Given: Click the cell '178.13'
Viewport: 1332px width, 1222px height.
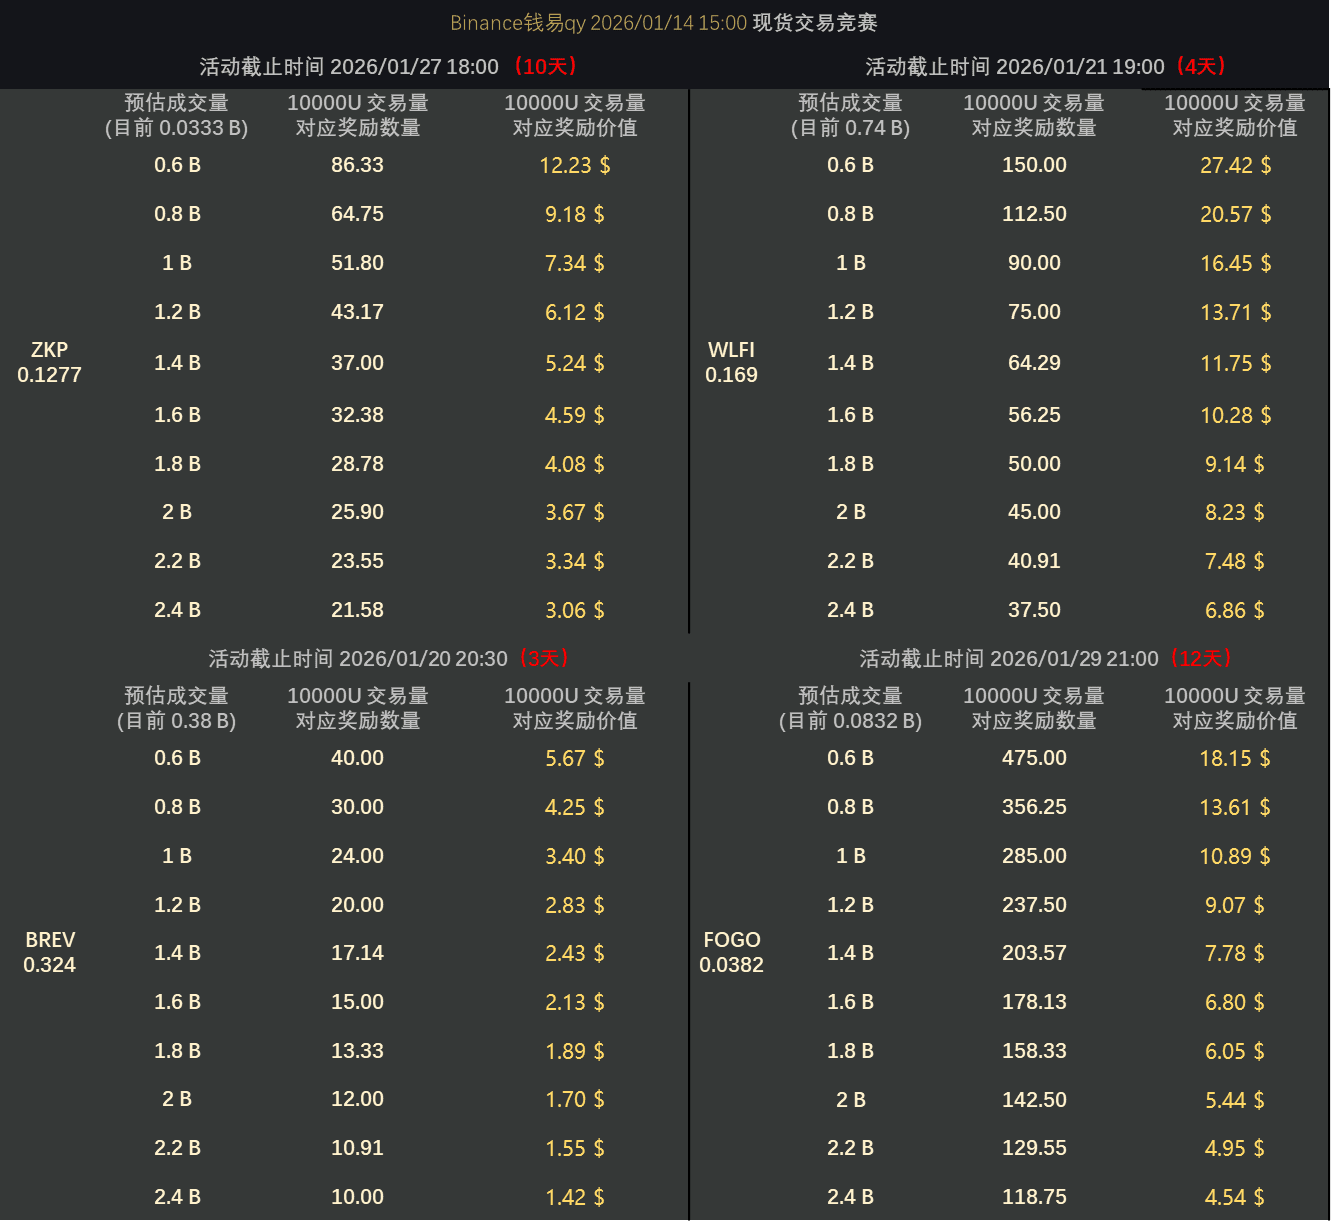Looking at the screenshot, I should click(x=1034, y=1002).
